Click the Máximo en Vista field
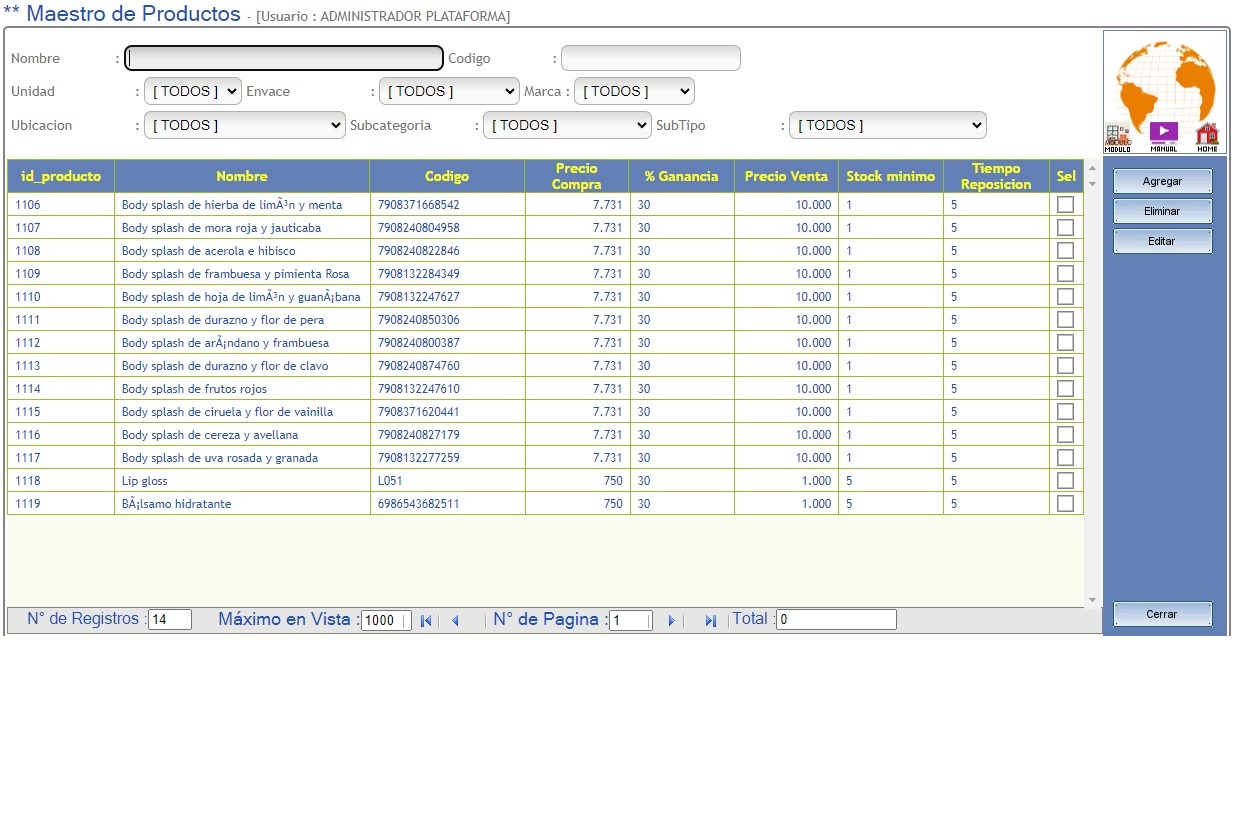Screen dimensions: 1233x822 386,620
